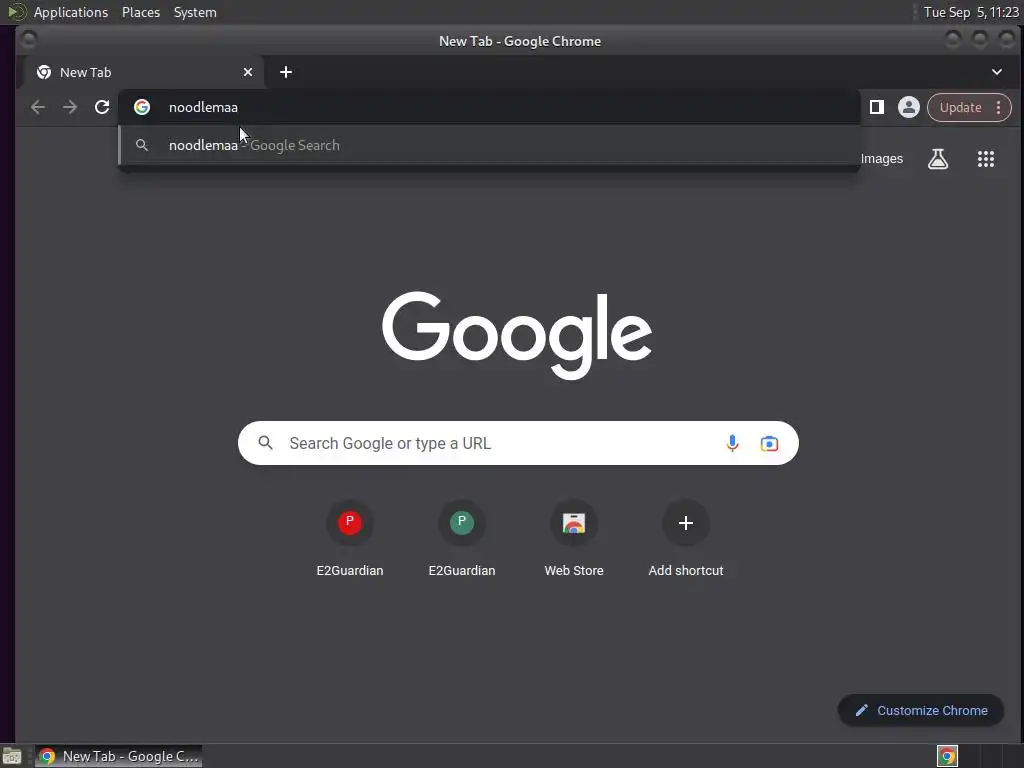Open the System menu
This screenshot has height=768, width=1024.
click(x=195, y=12)
